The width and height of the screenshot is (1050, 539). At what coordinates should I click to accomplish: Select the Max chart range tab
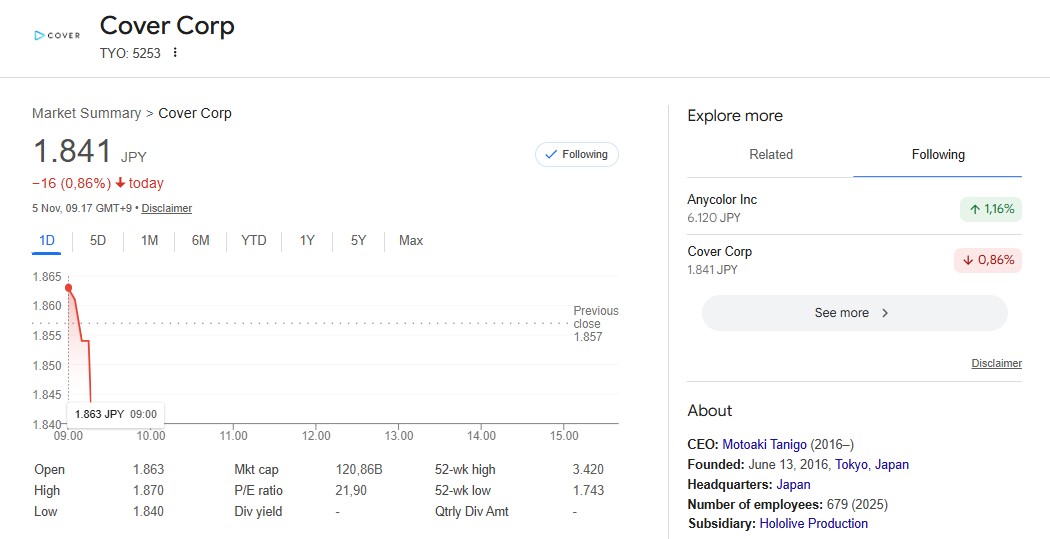pyautogui.click(x=410, y=240)
